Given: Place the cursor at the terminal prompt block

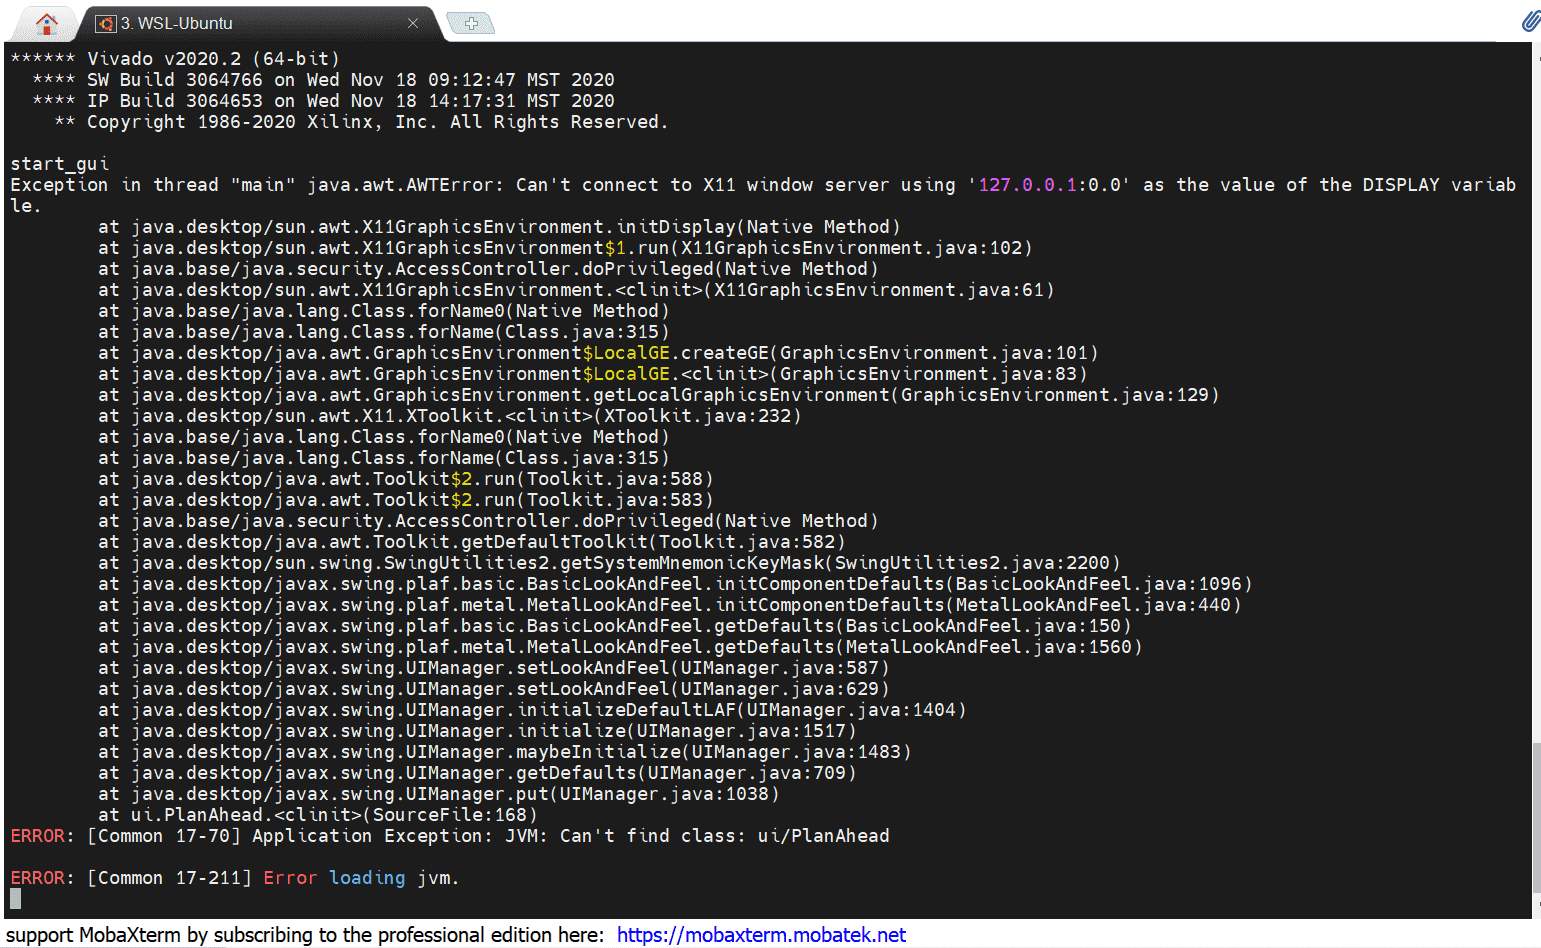Looking at the screenshot, I should (15, 899).
